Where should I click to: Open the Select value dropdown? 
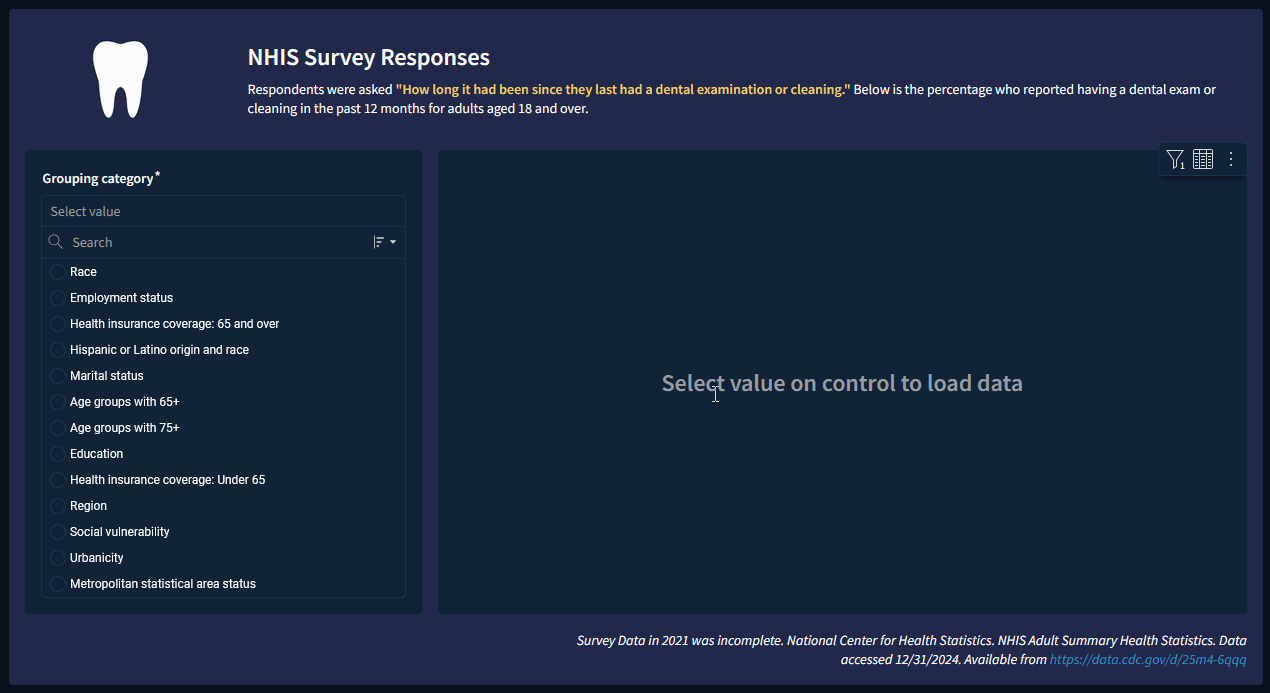tap(222, 211)
